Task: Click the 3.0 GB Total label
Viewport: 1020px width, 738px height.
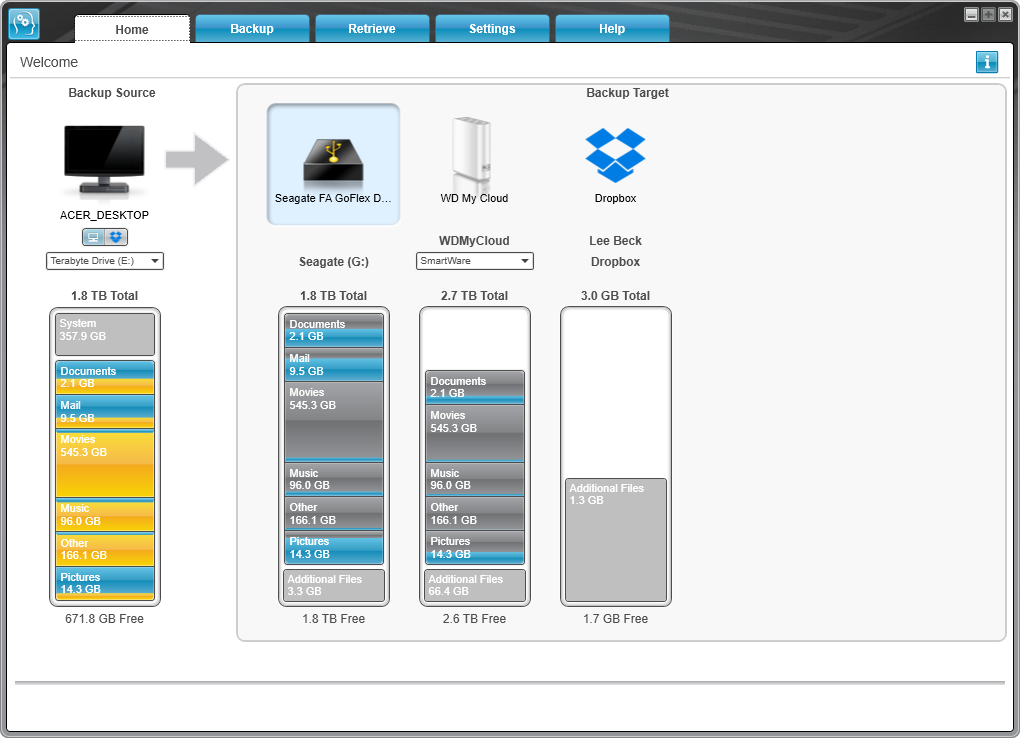Action: click(x=615, y=295)
